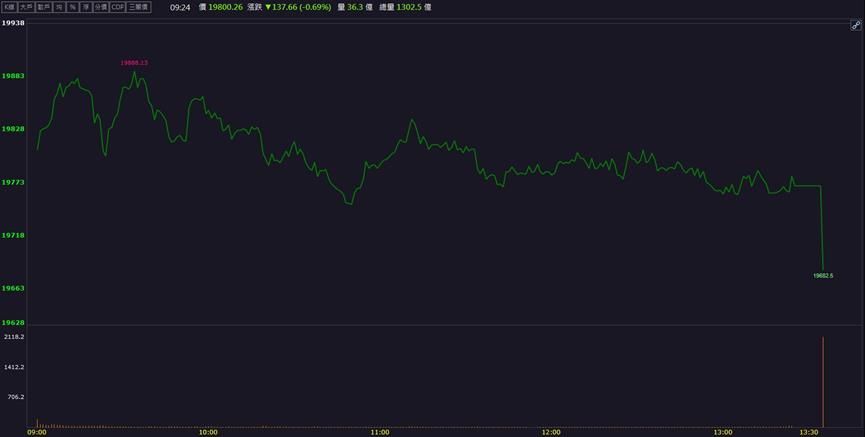Click the price value 19800.26
865x437 pixels.
pos(225,8)
